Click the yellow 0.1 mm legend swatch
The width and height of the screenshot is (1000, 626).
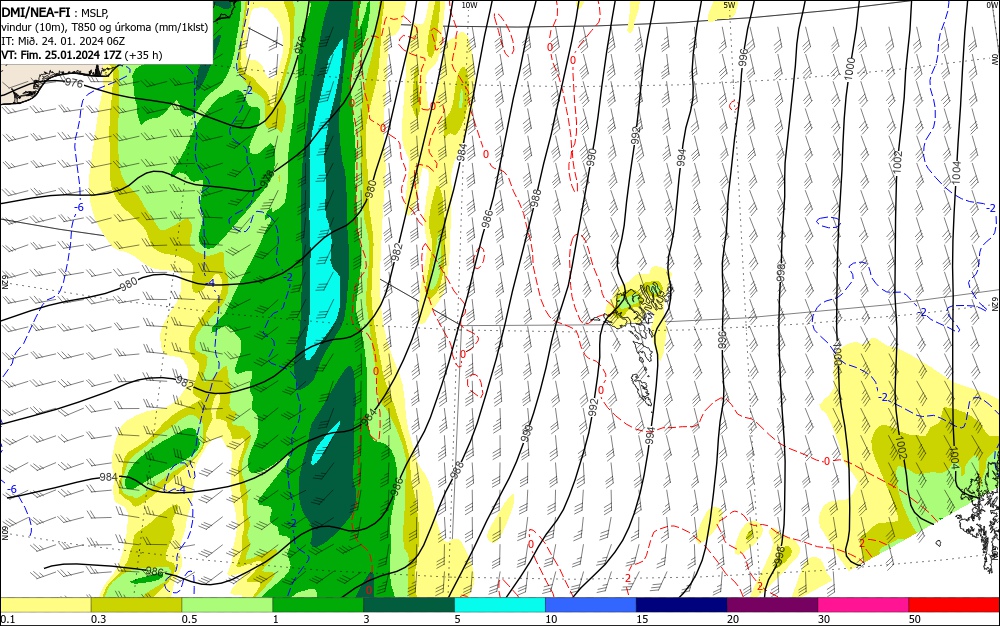point(45,605)
